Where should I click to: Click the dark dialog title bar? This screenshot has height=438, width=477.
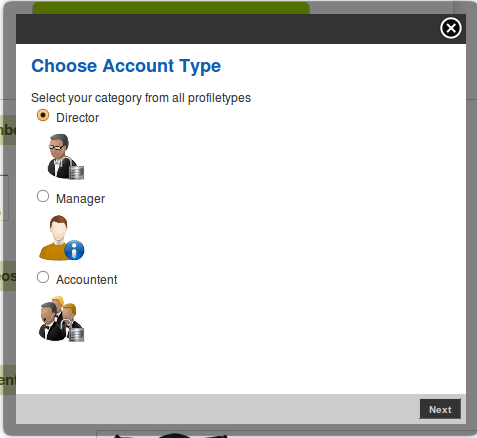coord(227,29)
